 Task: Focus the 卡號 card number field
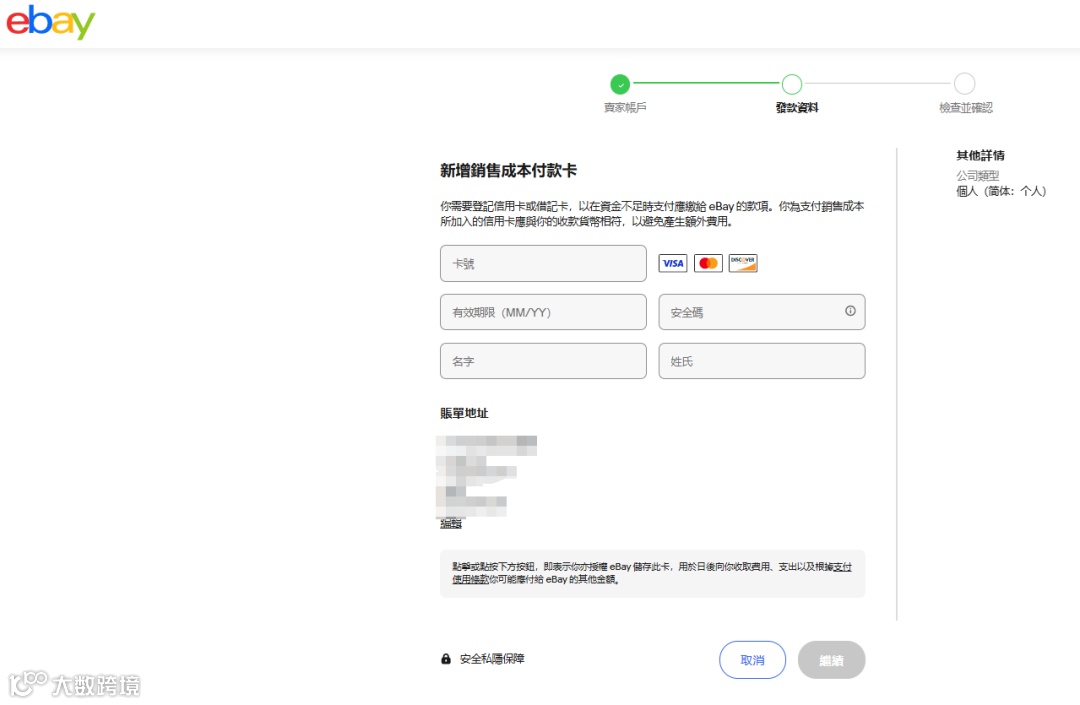click(543, 263)
